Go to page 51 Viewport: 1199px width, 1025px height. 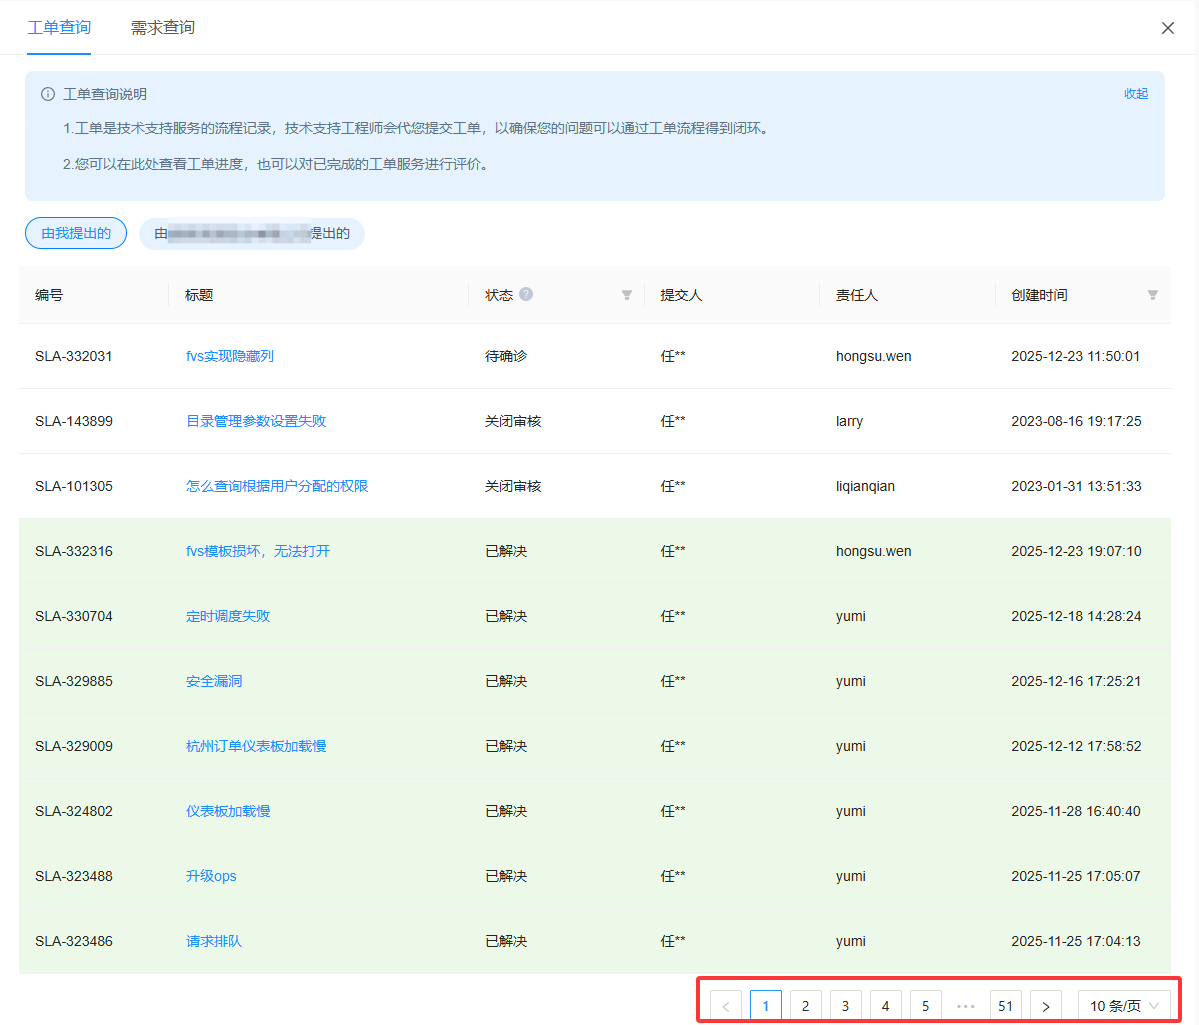pos(1005,1006)
